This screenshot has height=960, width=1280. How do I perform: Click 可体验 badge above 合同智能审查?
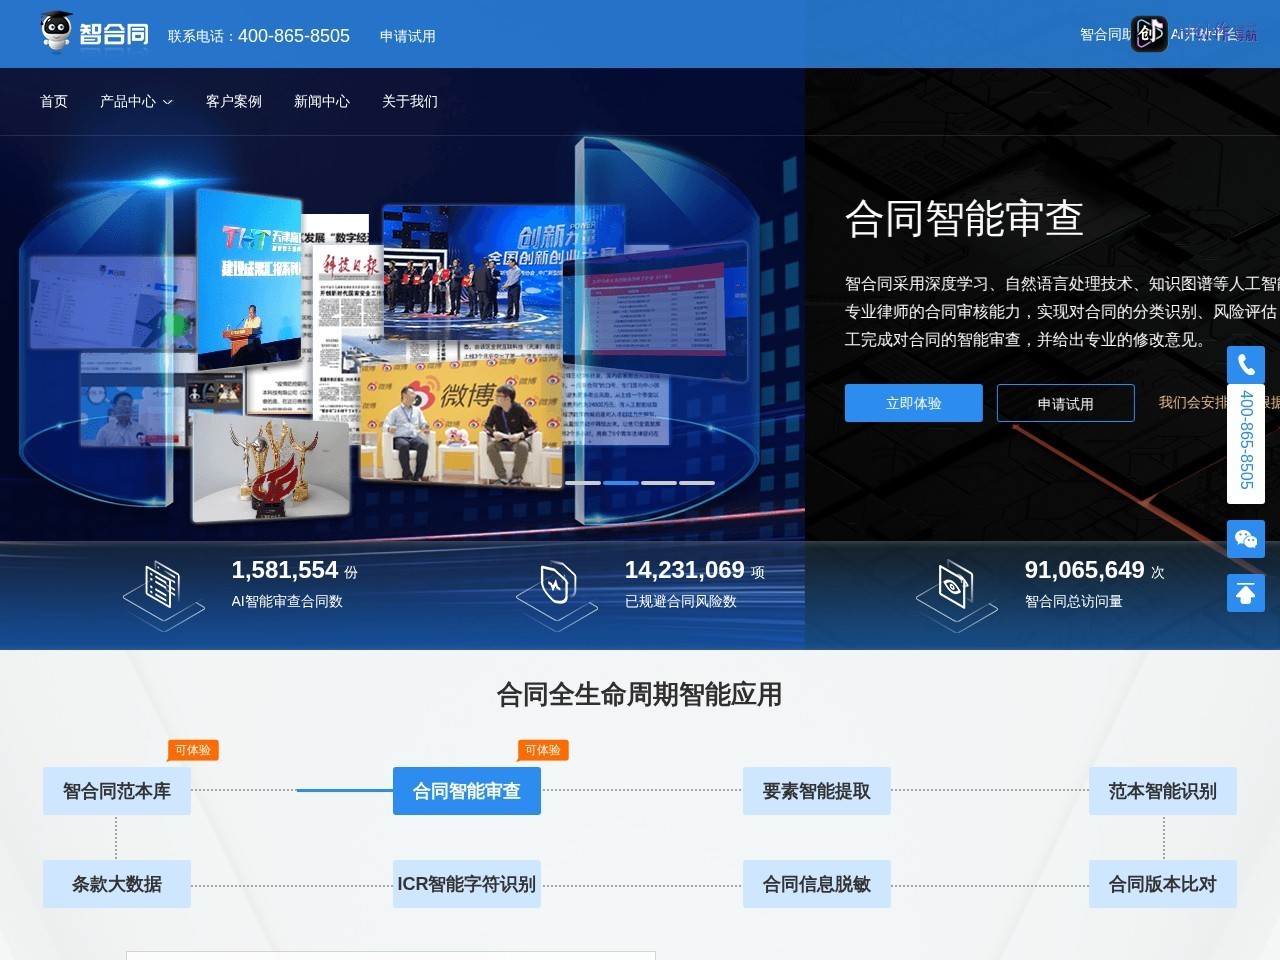pos(543,750)
